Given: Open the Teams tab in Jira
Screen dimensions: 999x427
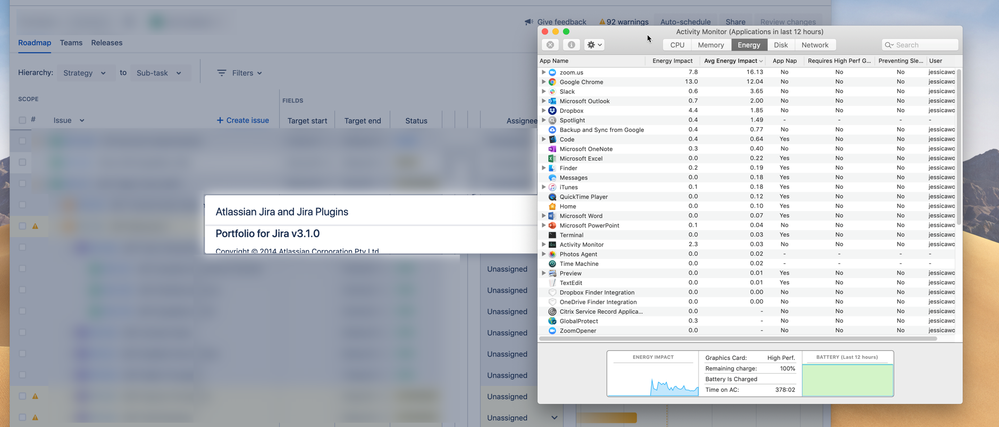Looking at the screenshot, I should coord(71,43).
